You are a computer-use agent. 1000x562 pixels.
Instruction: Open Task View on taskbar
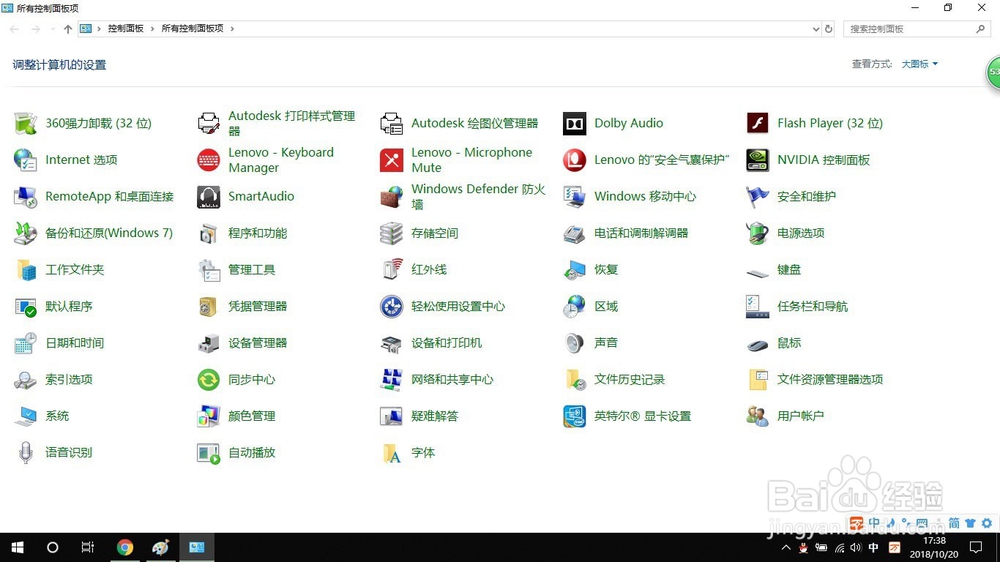coord(88,547)
